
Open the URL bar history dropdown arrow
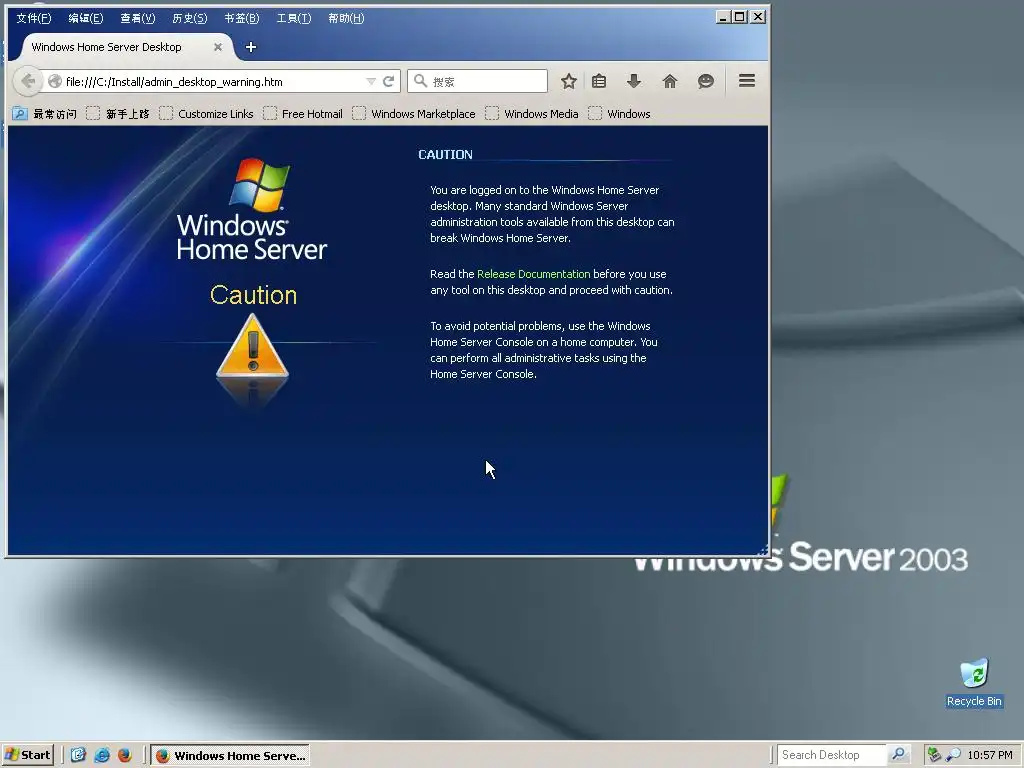[371, 82]
